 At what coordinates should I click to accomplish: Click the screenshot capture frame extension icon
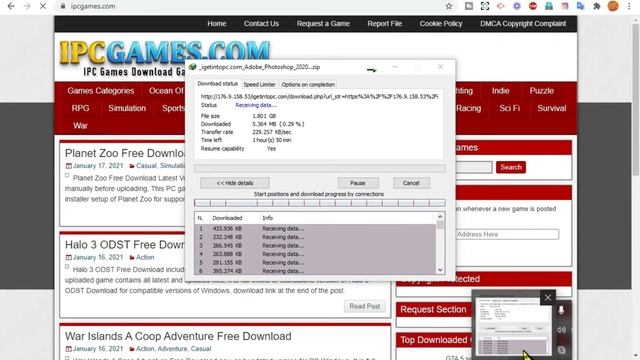pos(484,6)
